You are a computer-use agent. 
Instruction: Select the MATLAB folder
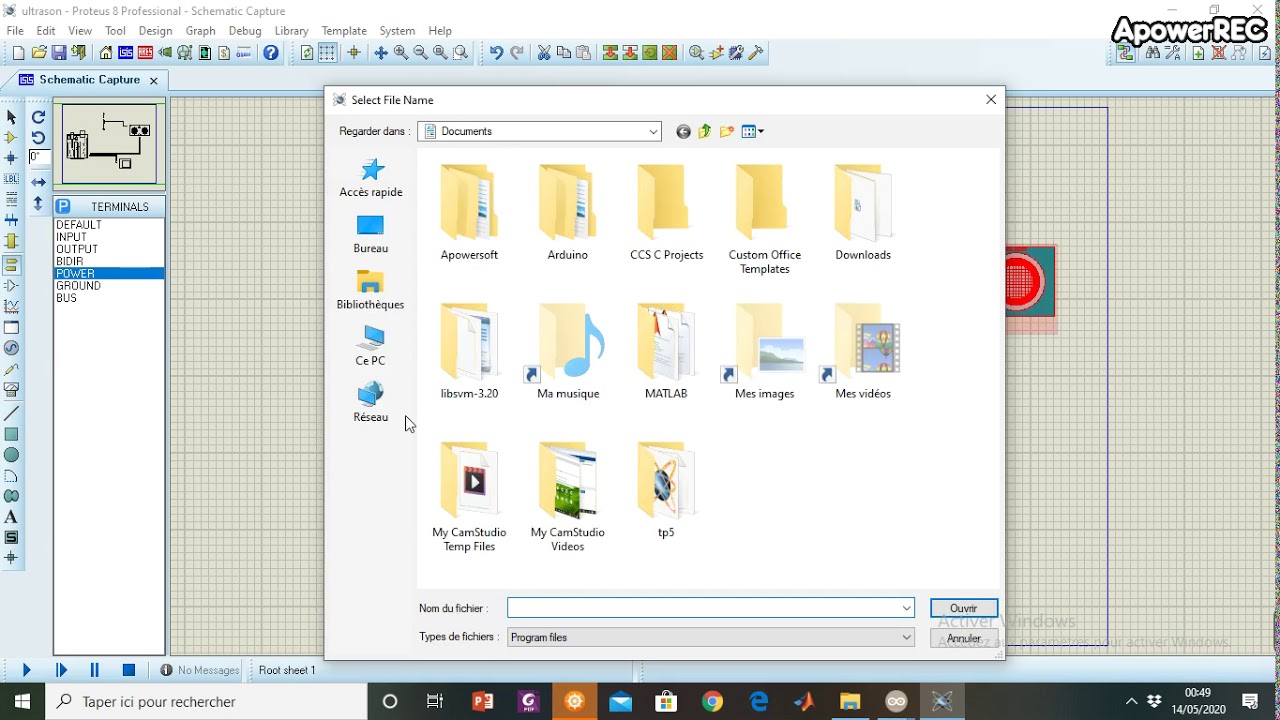[x=666, y=351]
